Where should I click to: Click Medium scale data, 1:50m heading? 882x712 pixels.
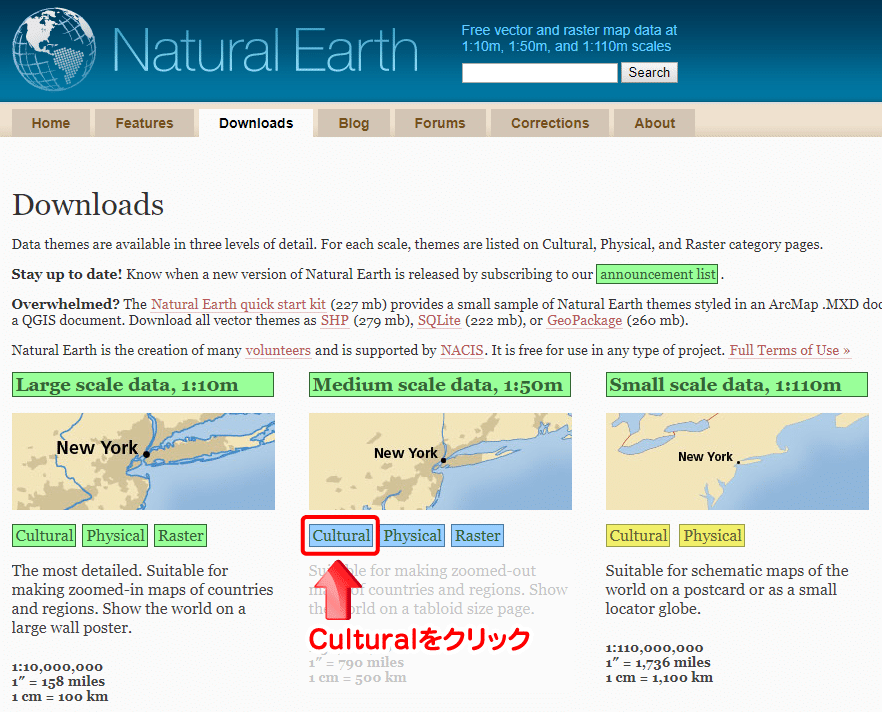coord(440,385)
